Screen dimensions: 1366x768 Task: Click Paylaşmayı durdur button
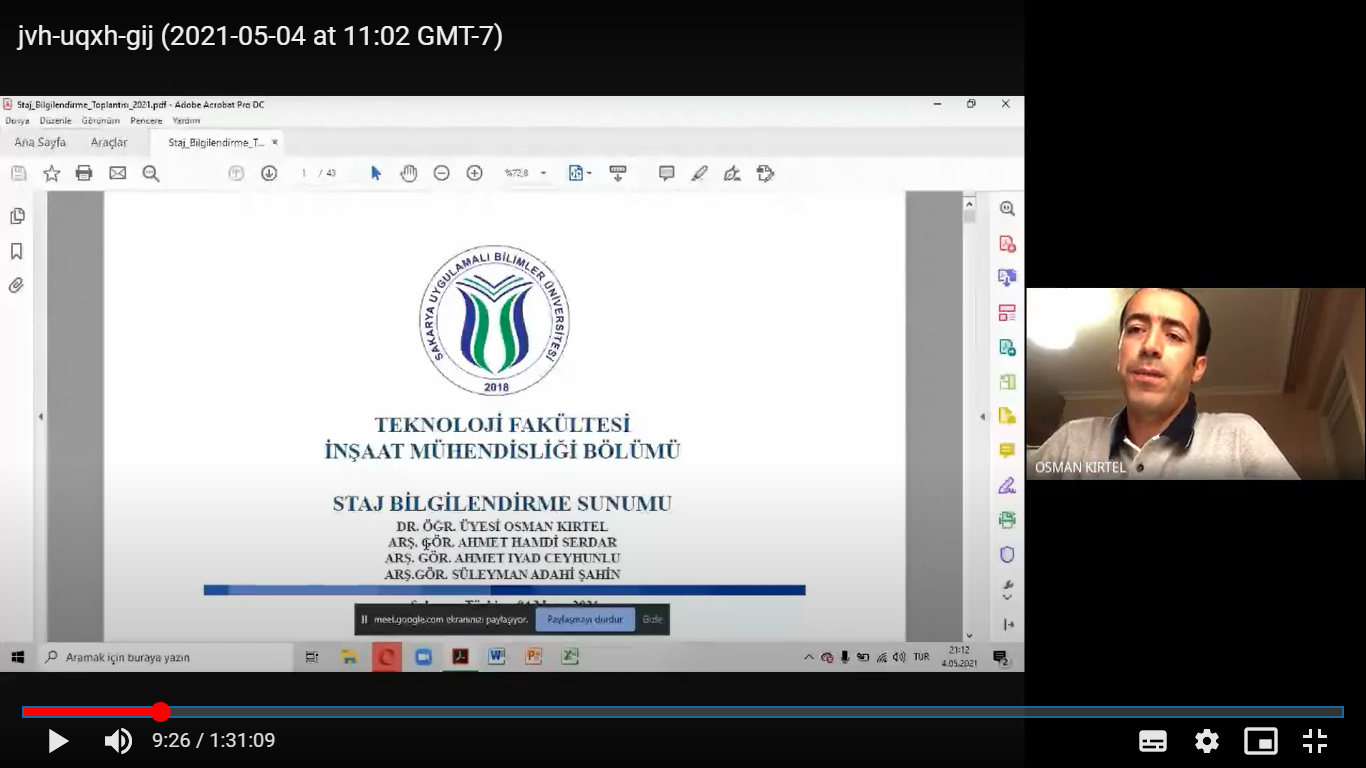tap(585, 620)
